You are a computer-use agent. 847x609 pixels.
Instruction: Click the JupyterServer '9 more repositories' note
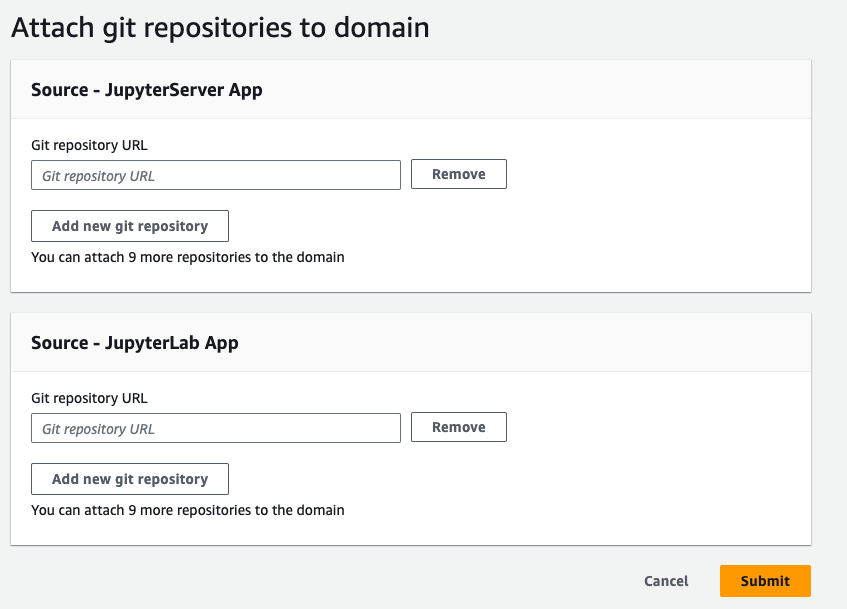coord(187,257)
